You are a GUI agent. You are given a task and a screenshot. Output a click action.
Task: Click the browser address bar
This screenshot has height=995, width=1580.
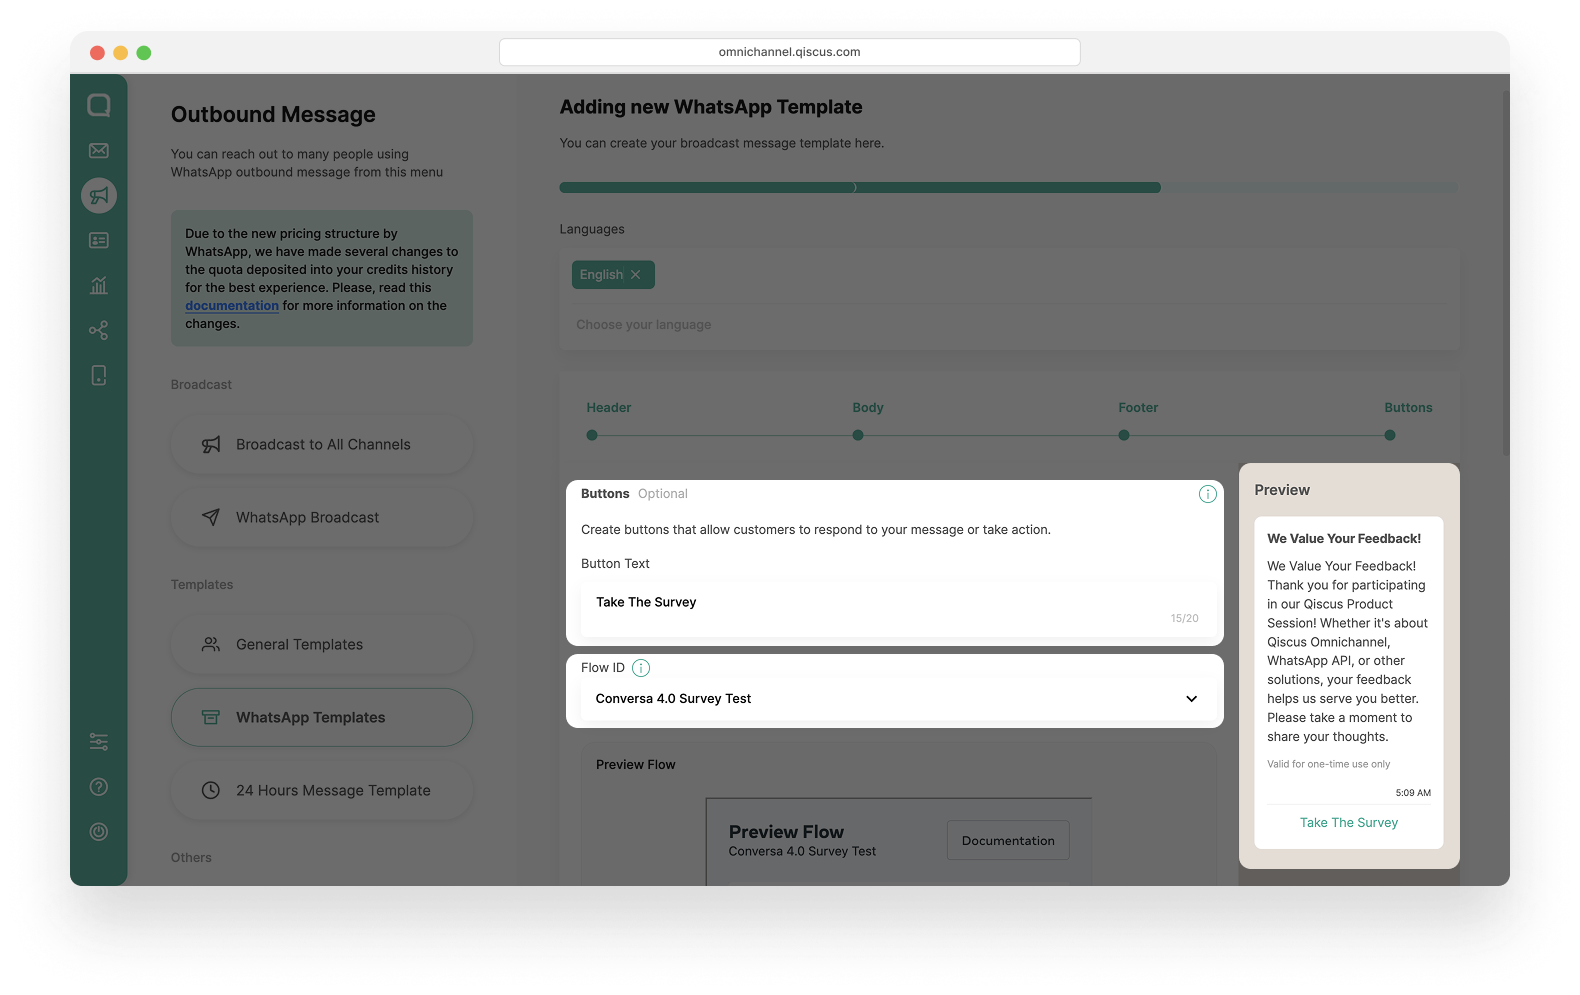point(790,52)
